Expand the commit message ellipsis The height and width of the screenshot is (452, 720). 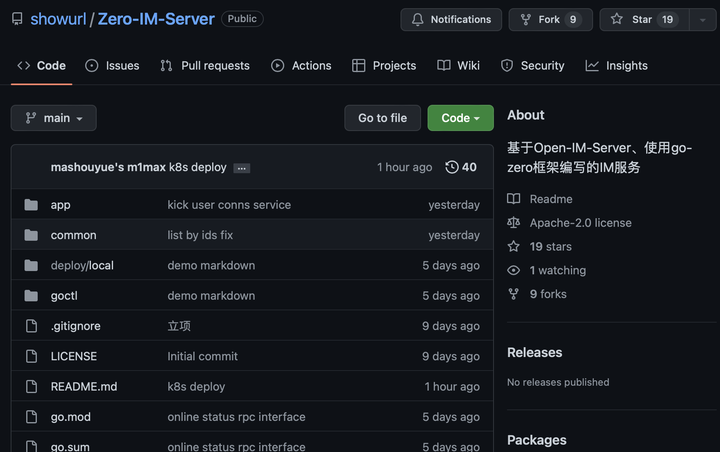point(242,168)
